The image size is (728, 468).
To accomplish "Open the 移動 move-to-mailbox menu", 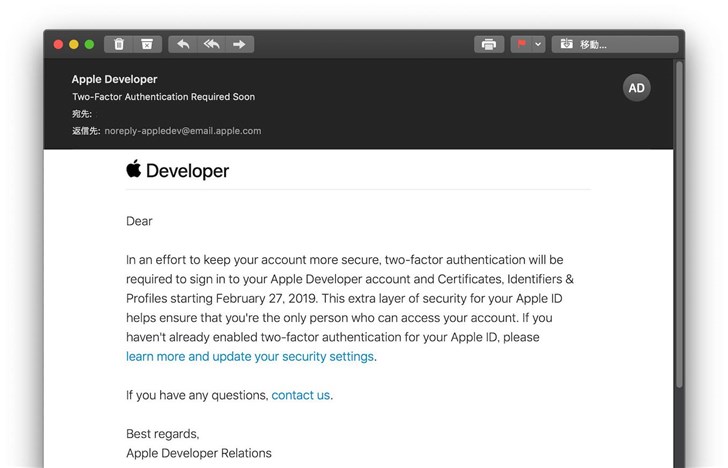I will (615, 44).
